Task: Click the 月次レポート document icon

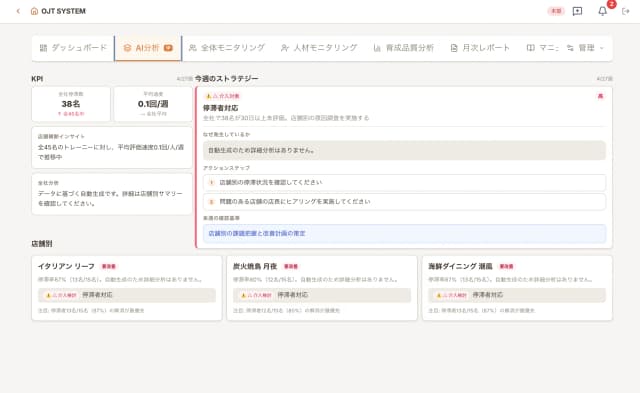Action: (454, 48)
